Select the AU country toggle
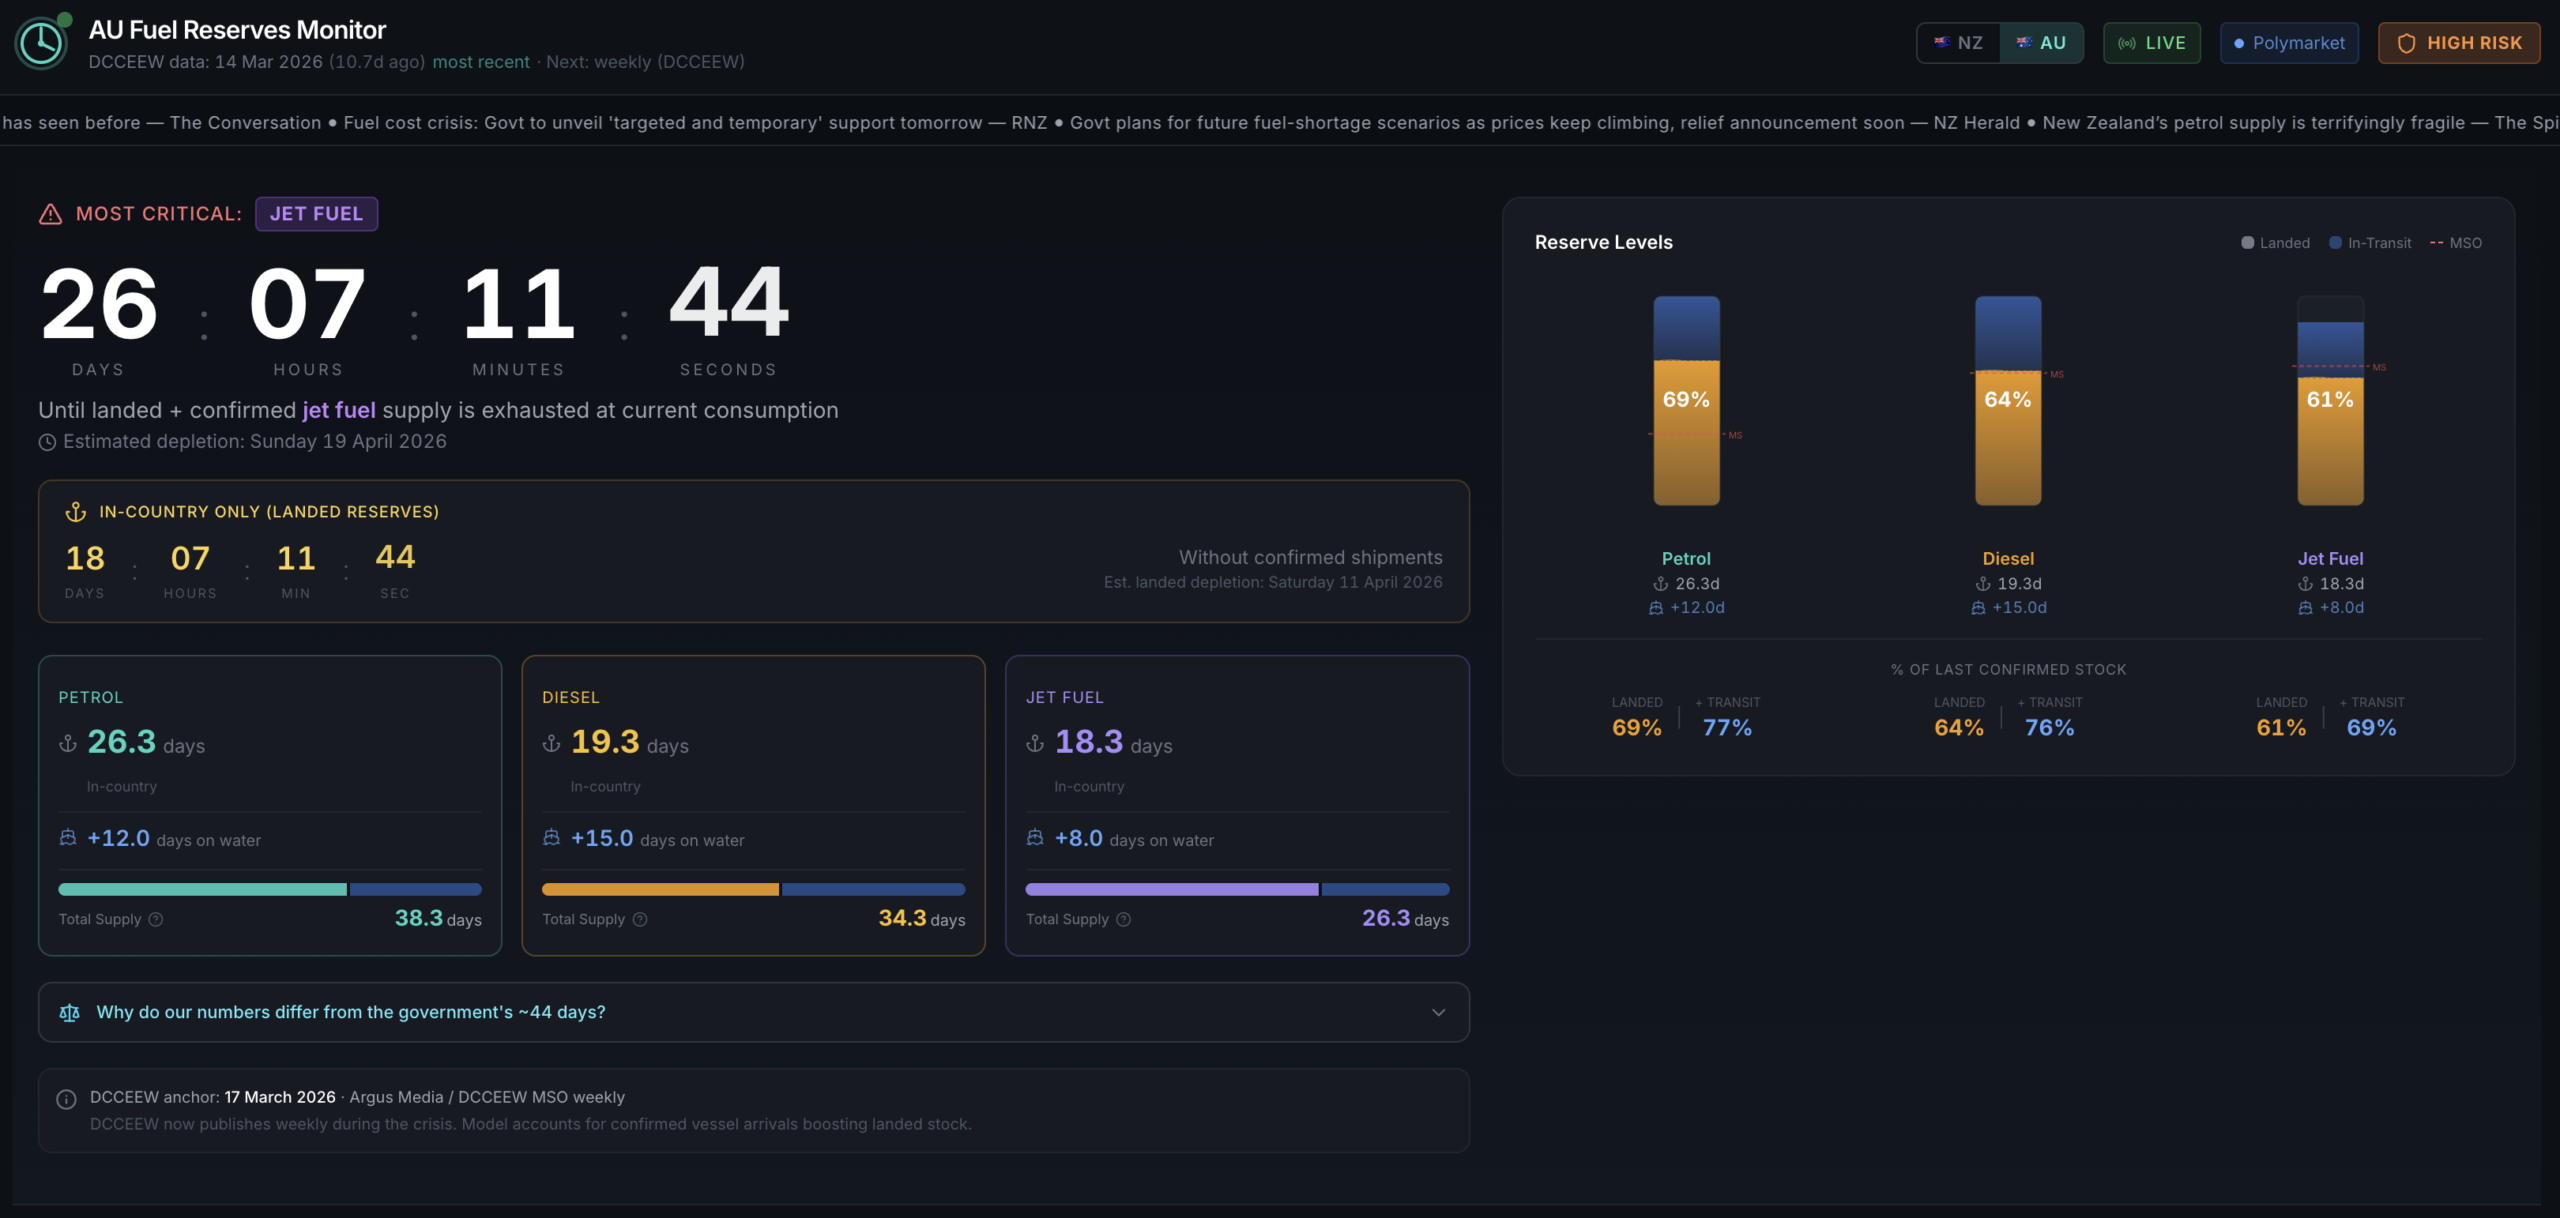This screenshot has height=1218, width=2560. click(2041, 43)
